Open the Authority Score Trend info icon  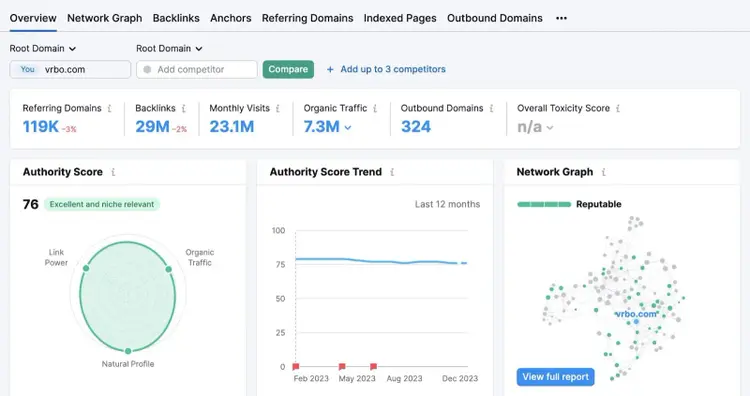(392, 172)
